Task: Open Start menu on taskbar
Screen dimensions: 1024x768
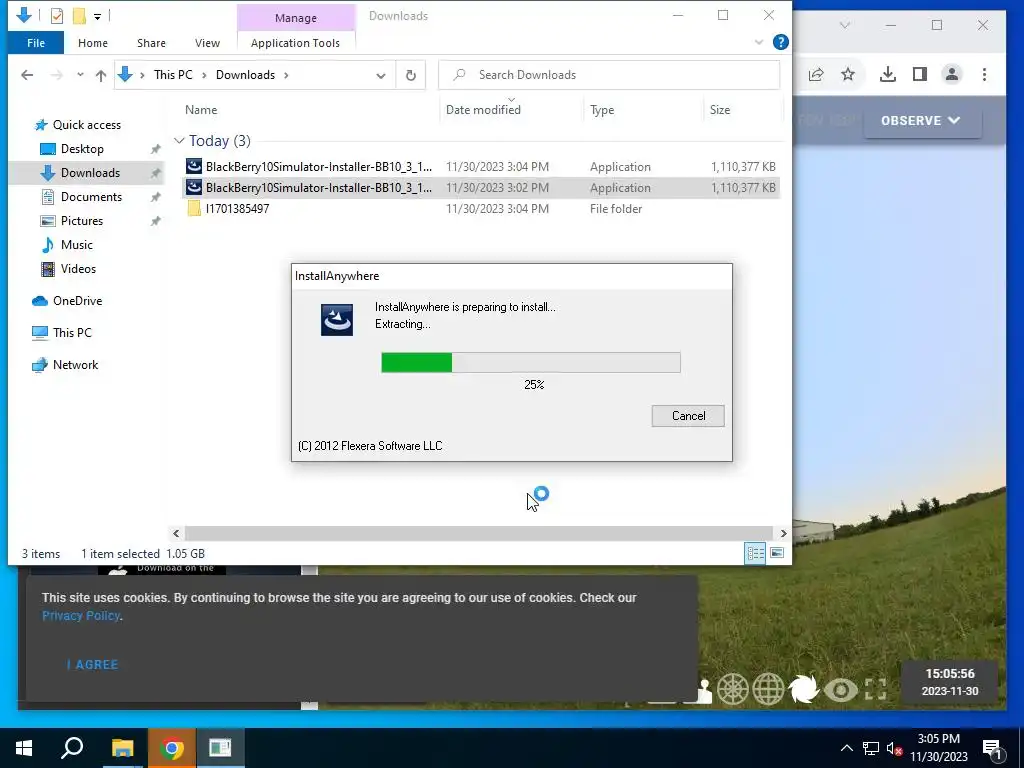Action: 24,748
